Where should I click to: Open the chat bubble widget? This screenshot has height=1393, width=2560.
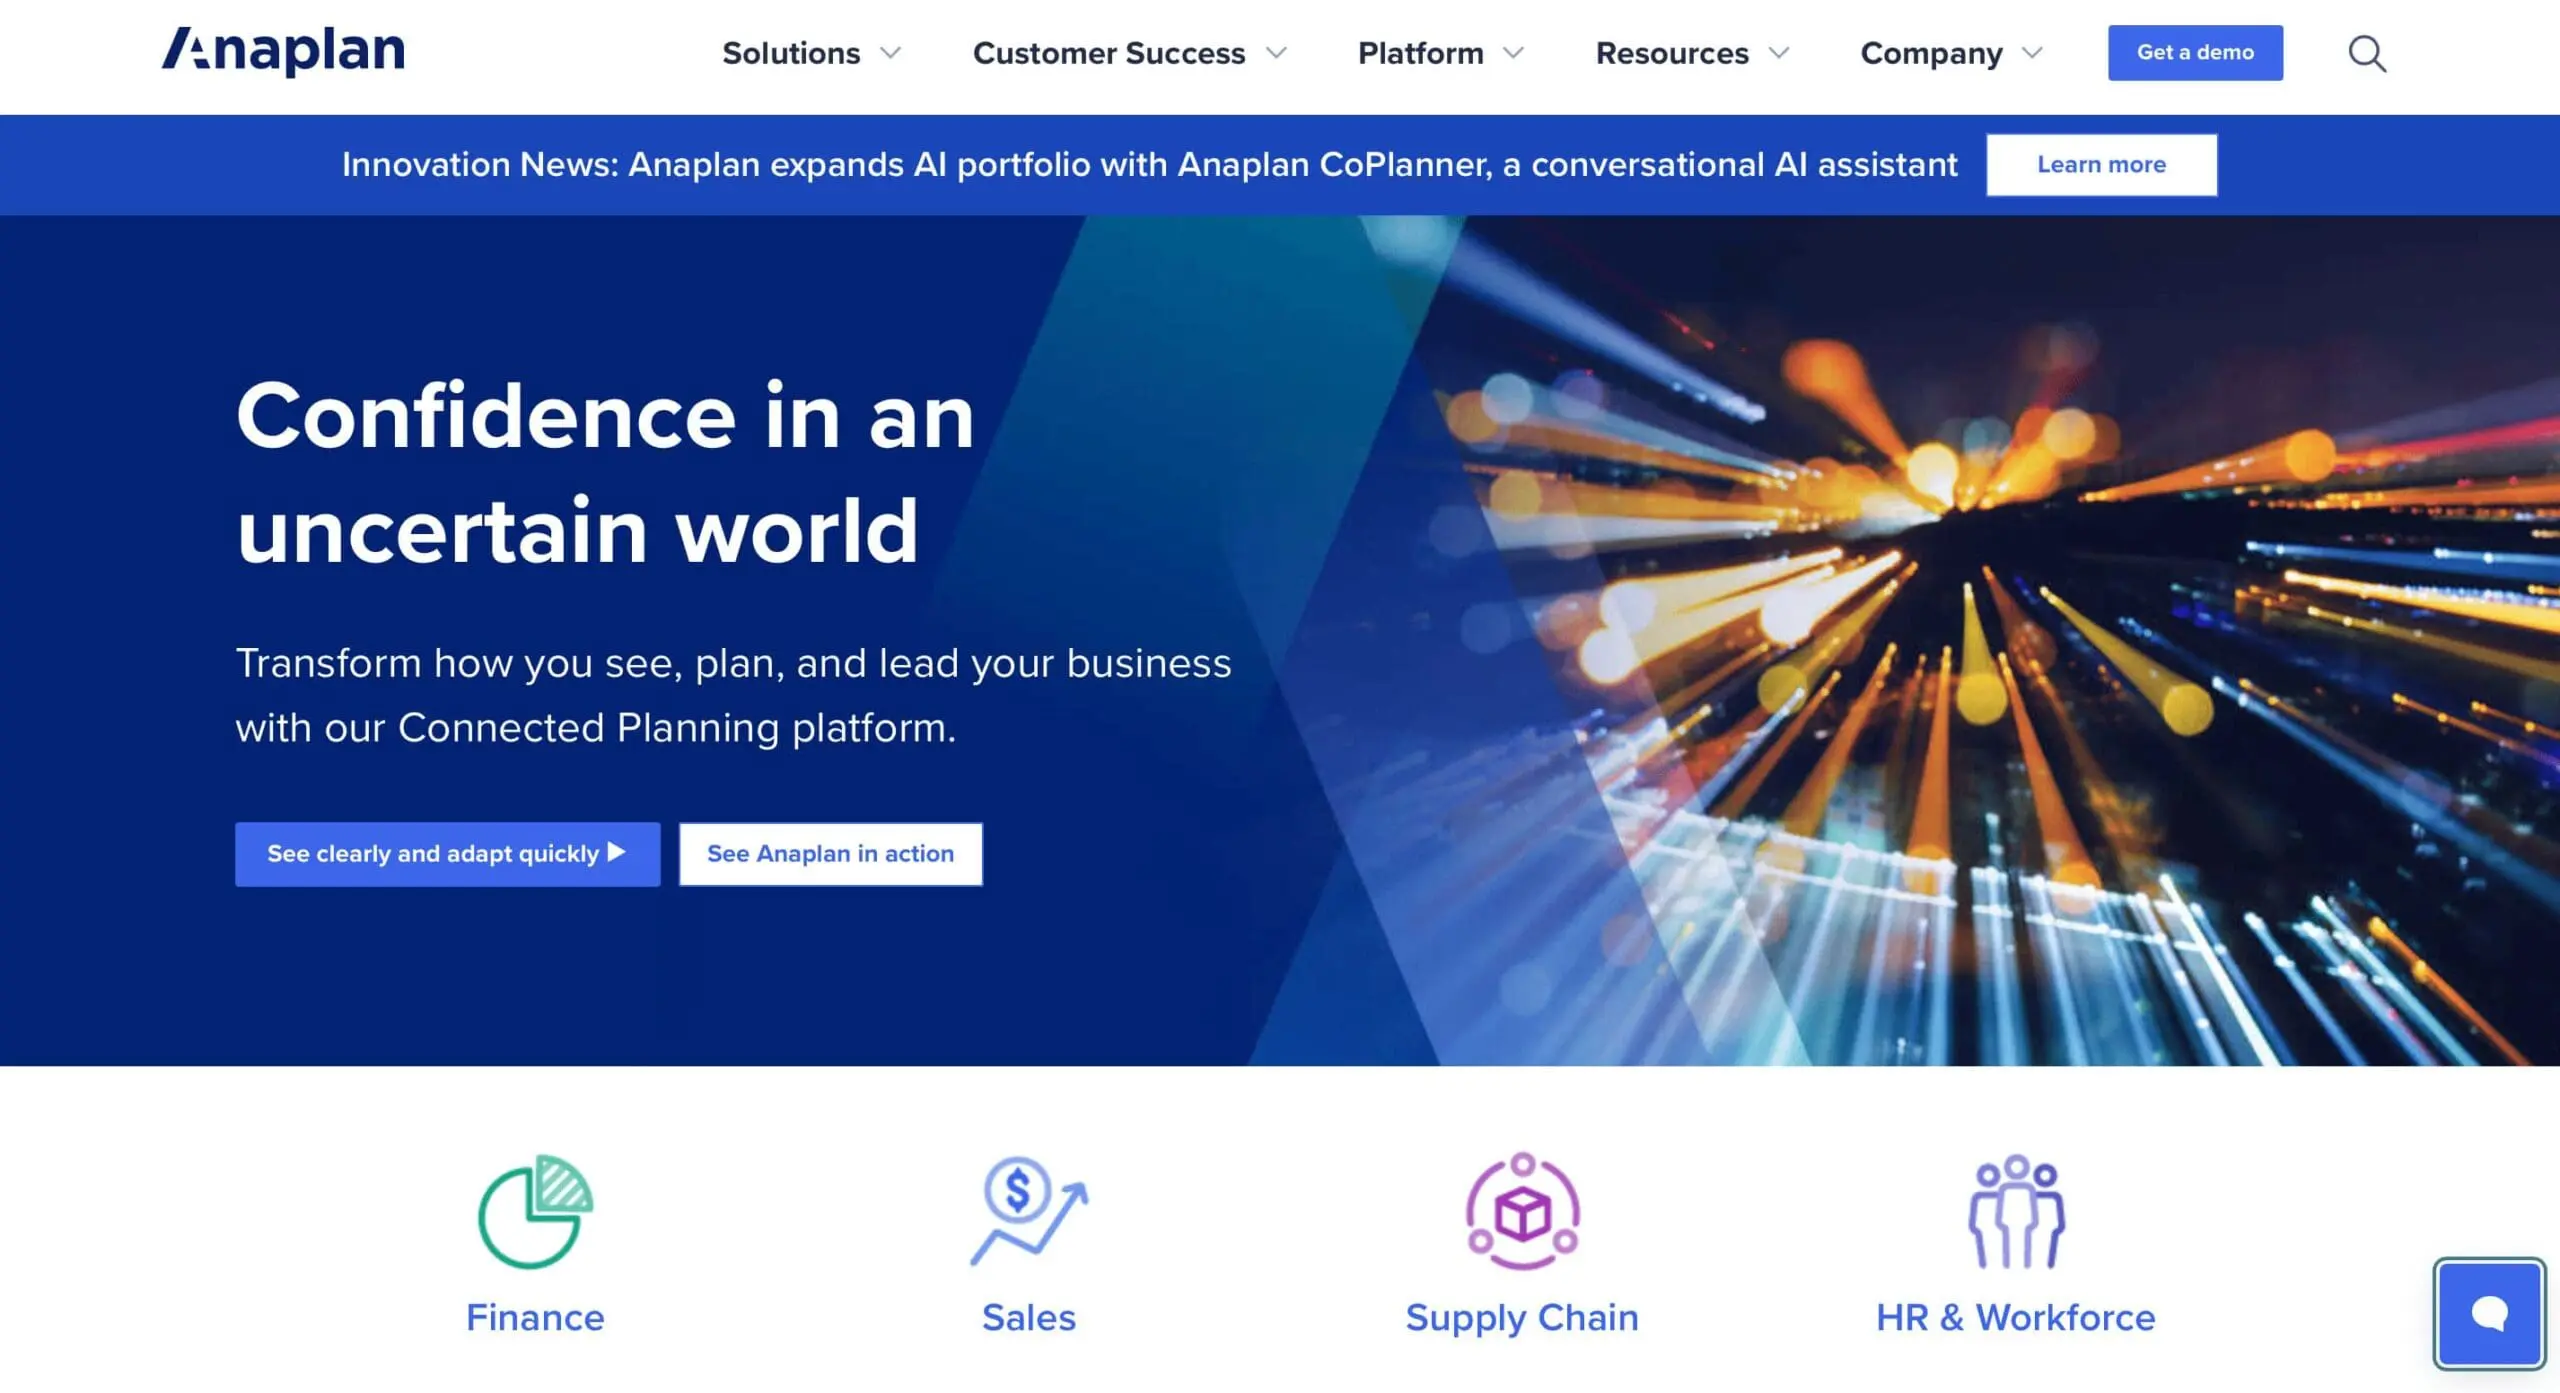(2490, 1313)
